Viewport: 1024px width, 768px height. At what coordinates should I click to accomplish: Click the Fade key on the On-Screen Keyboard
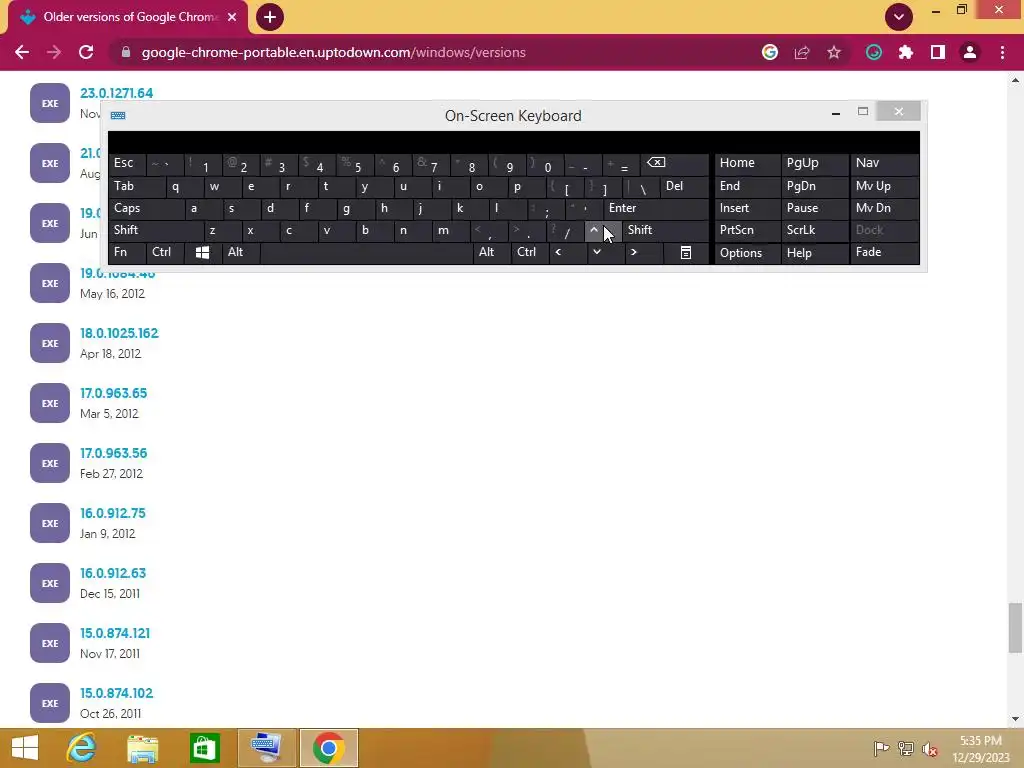[x=884, y=253]
